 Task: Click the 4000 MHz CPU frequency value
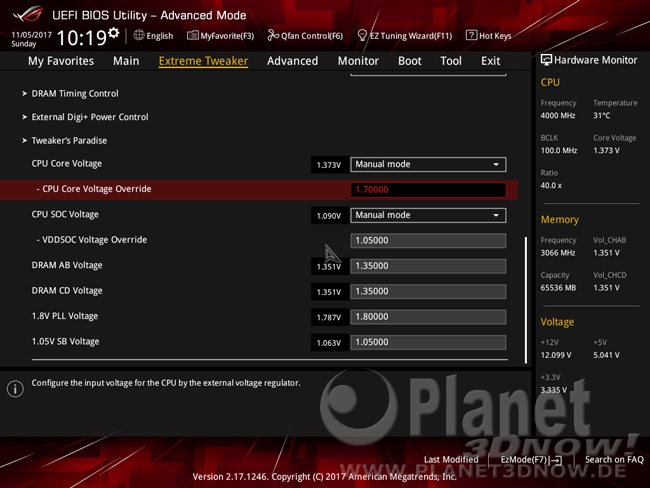click(x=558, y=116)
